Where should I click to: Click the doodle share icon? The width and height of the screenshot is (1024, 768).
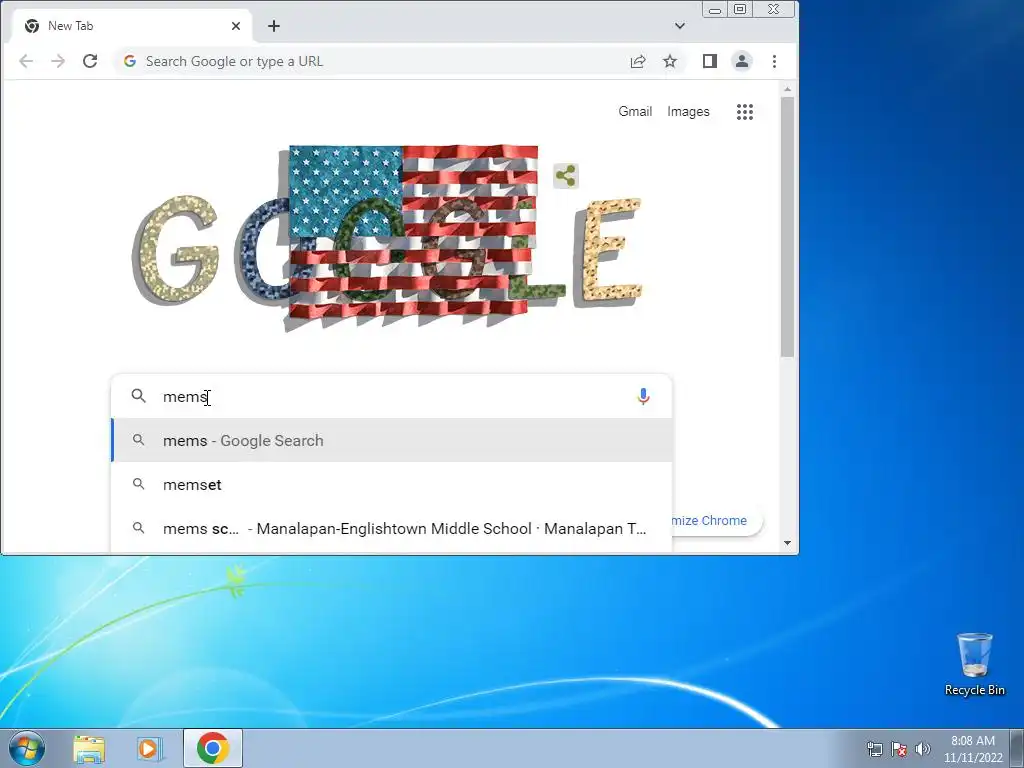[x=566, y=176]
